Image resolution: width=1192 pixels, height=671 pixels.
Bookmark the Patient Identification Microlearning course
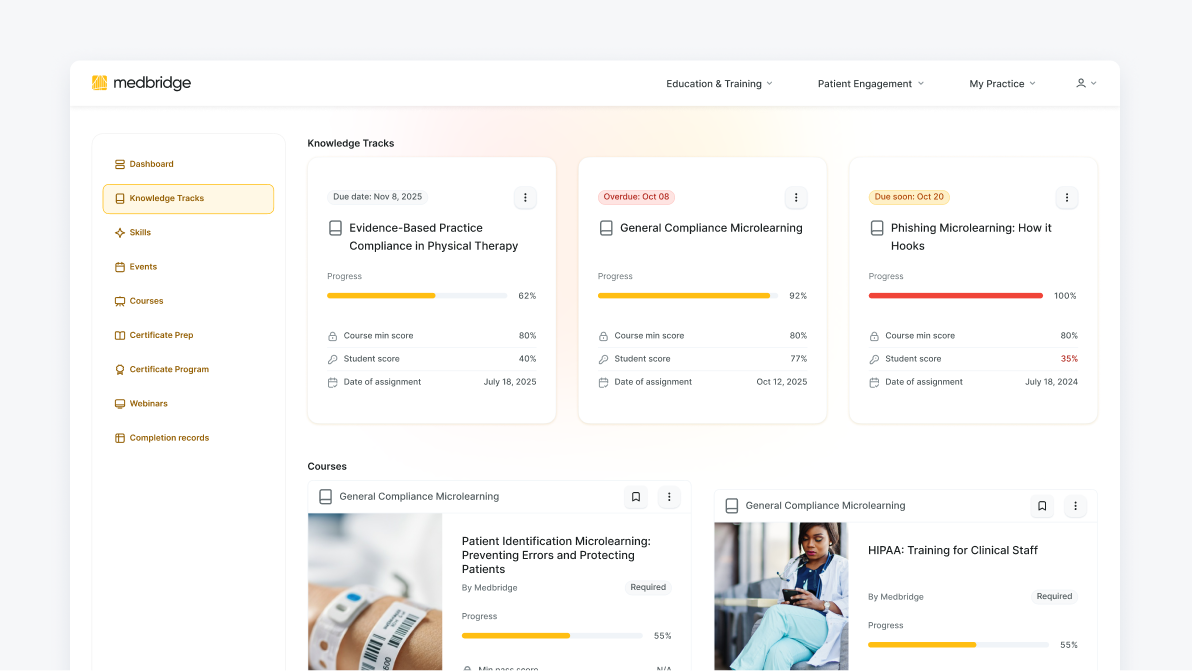636,497
